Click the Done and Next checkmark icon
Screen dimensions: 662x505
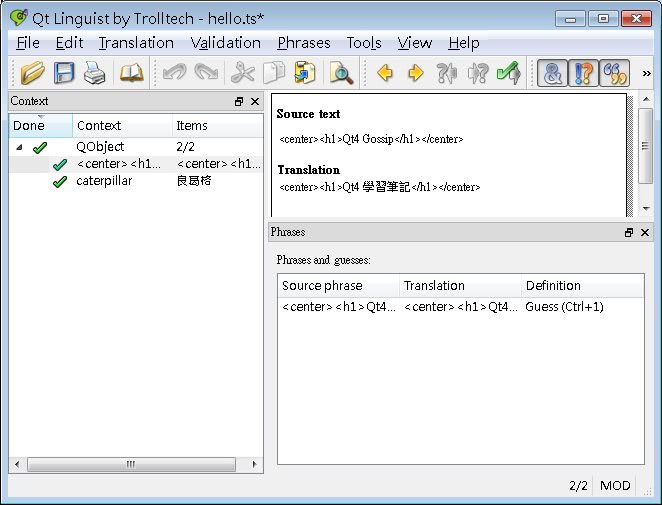[x=509, y=73]
